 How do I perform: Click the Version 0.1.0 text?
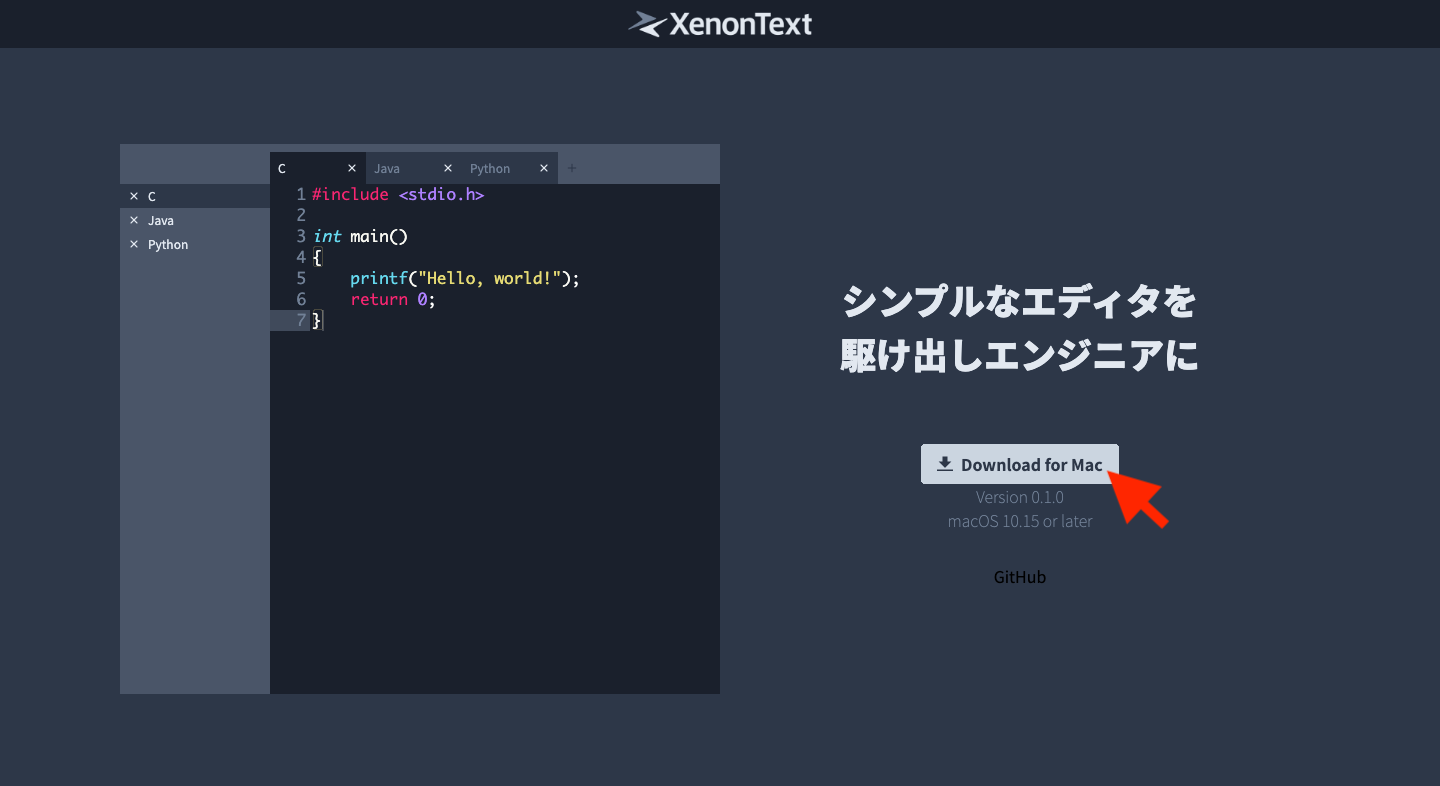(1020, 497)
